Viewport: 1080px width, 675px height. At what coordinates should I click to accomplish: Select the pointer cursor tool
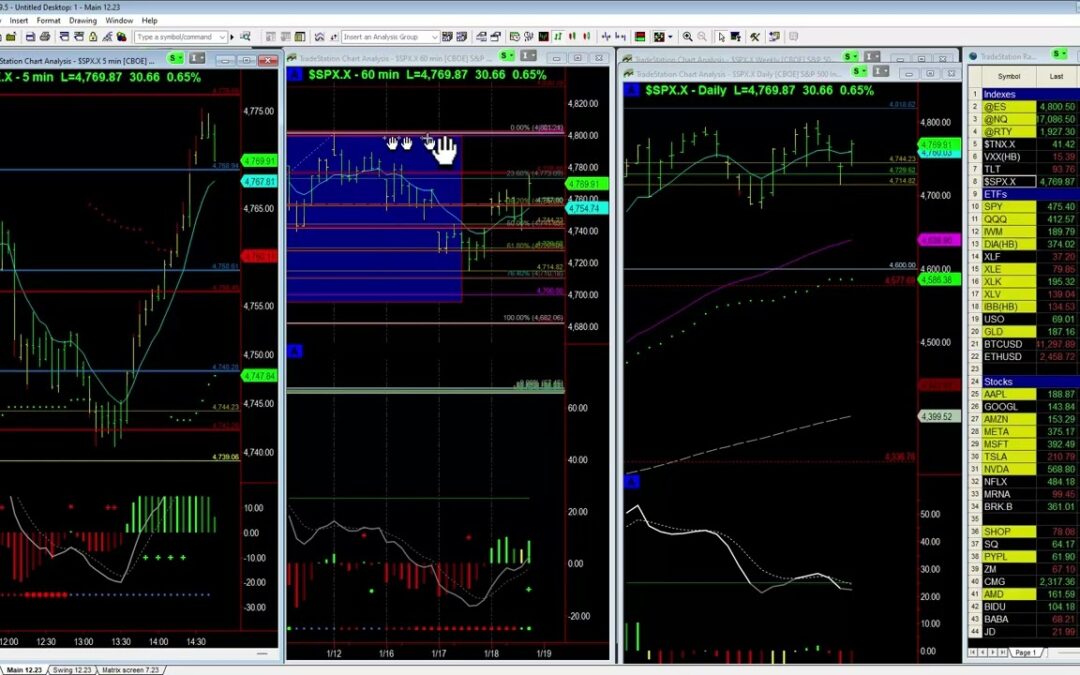pos(720,37)
